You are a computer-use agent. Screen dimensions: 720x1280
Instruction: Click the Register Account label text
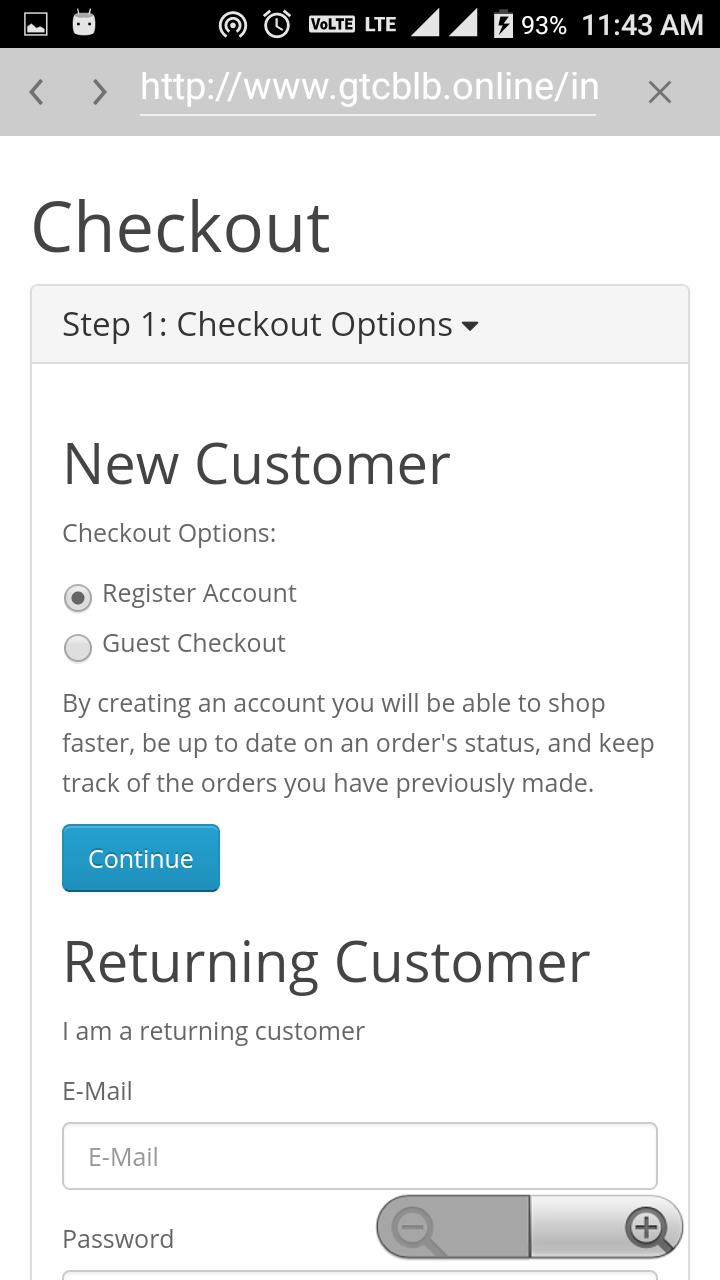(199, 593)
